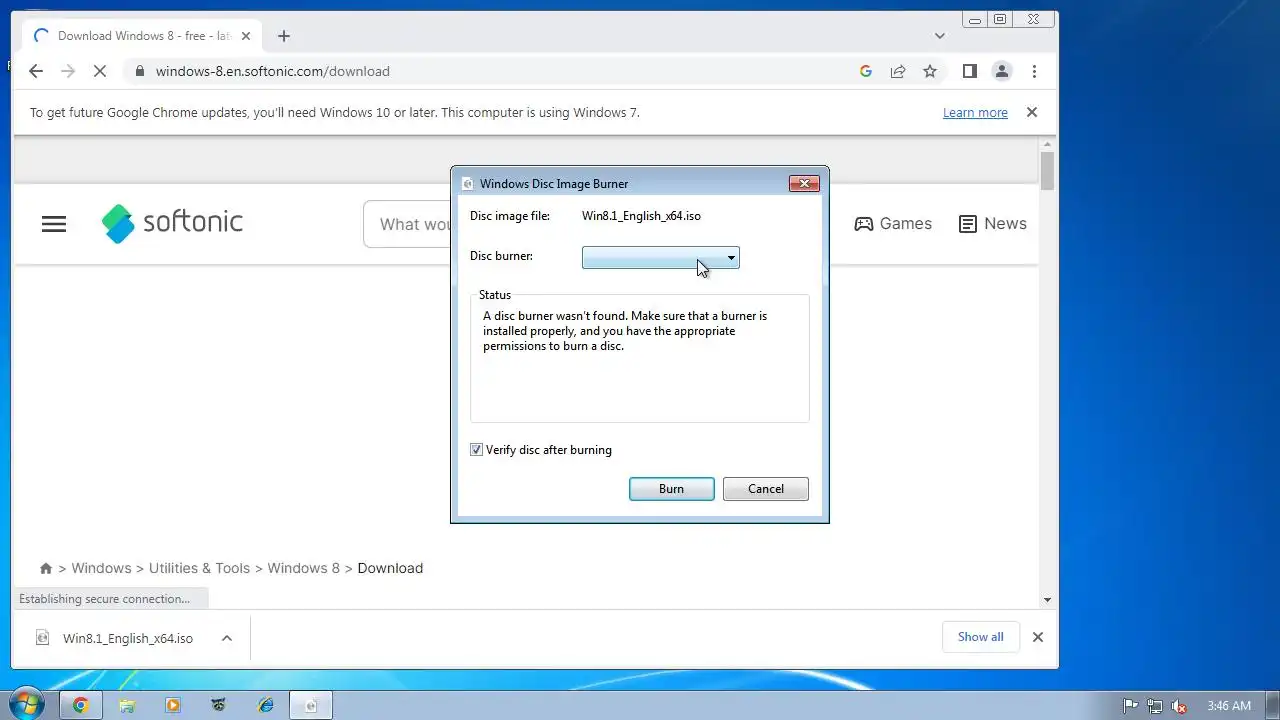Click the taskbar clock showing 3:46 AM
The width and height of the screenshot is (1280, 720).
tap(1229, 706)
